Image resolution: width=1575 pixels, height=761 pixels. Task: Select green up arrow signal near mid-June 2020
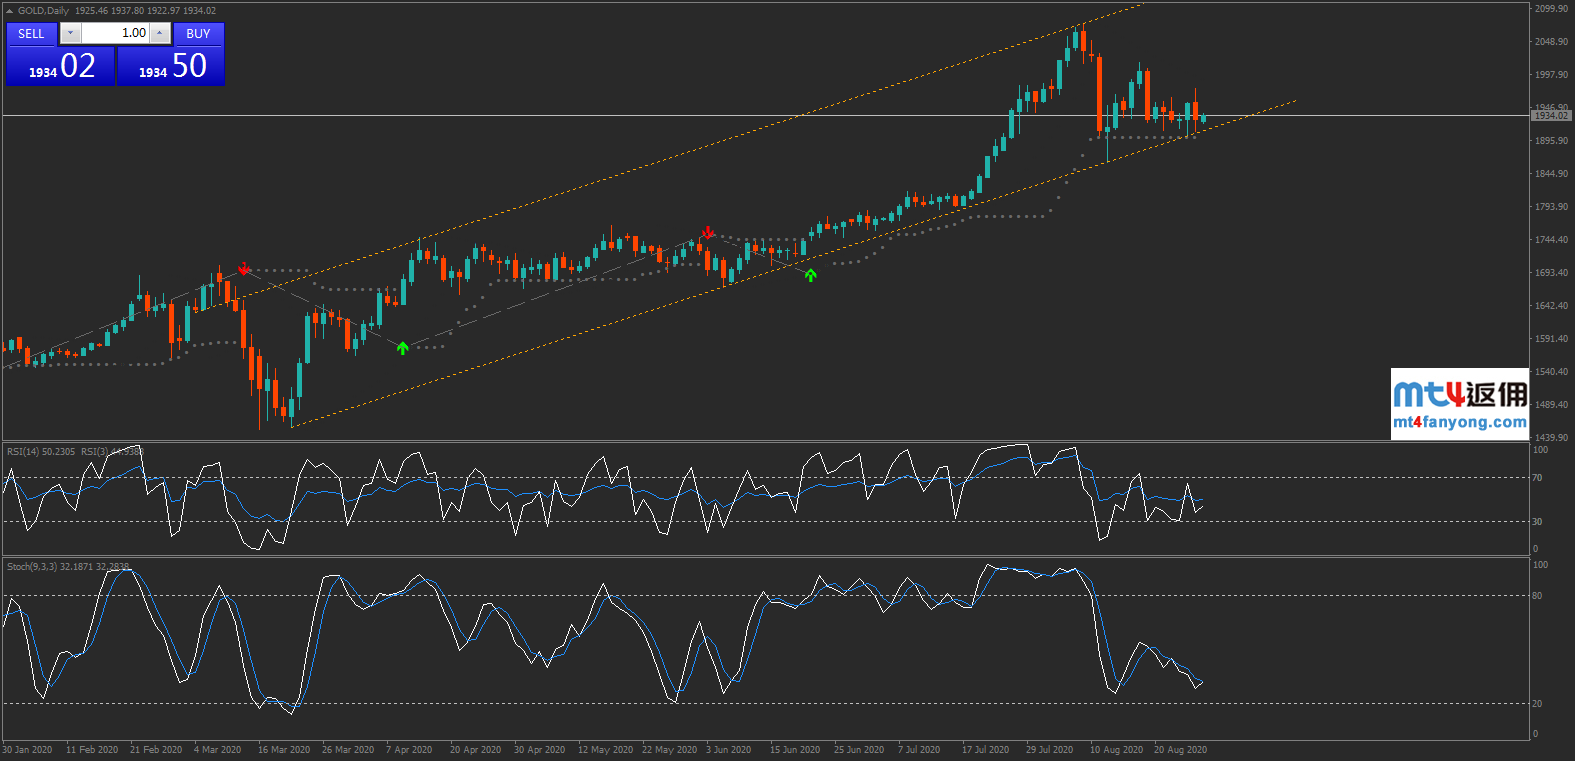pyautogui.click(x=810, y=275)
